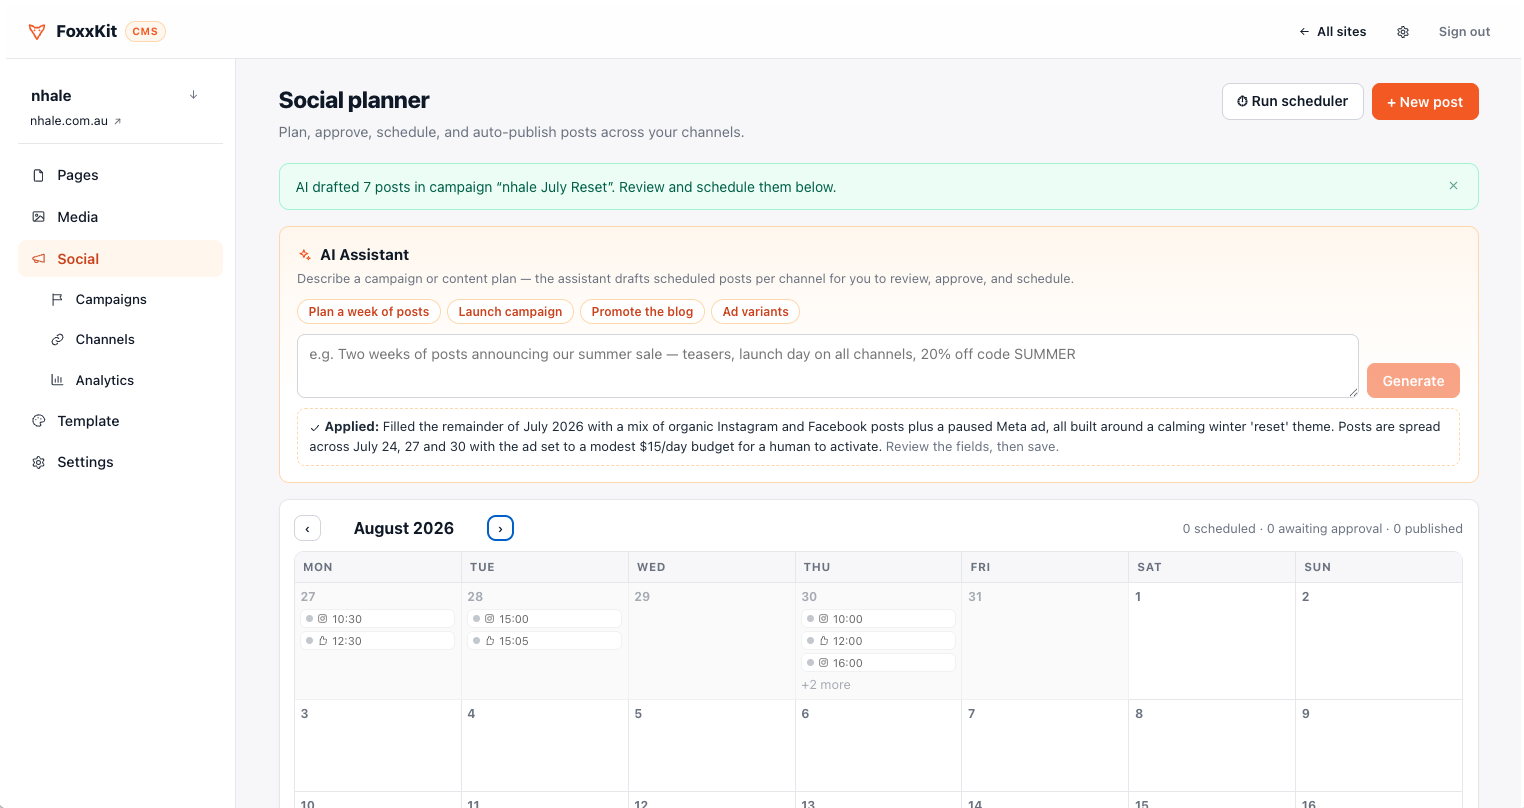Sign out of the CMS

pyautogui.click(x=1464, y=32)
